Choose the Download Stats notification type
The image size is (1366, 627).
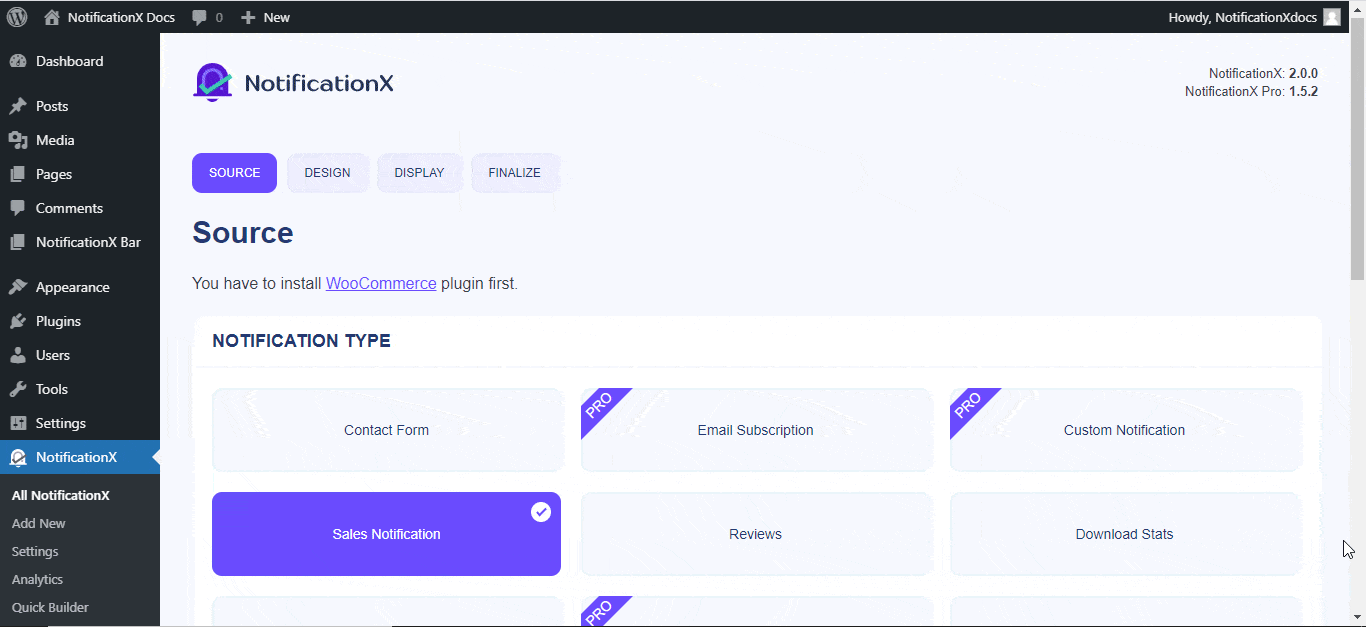1125,534
